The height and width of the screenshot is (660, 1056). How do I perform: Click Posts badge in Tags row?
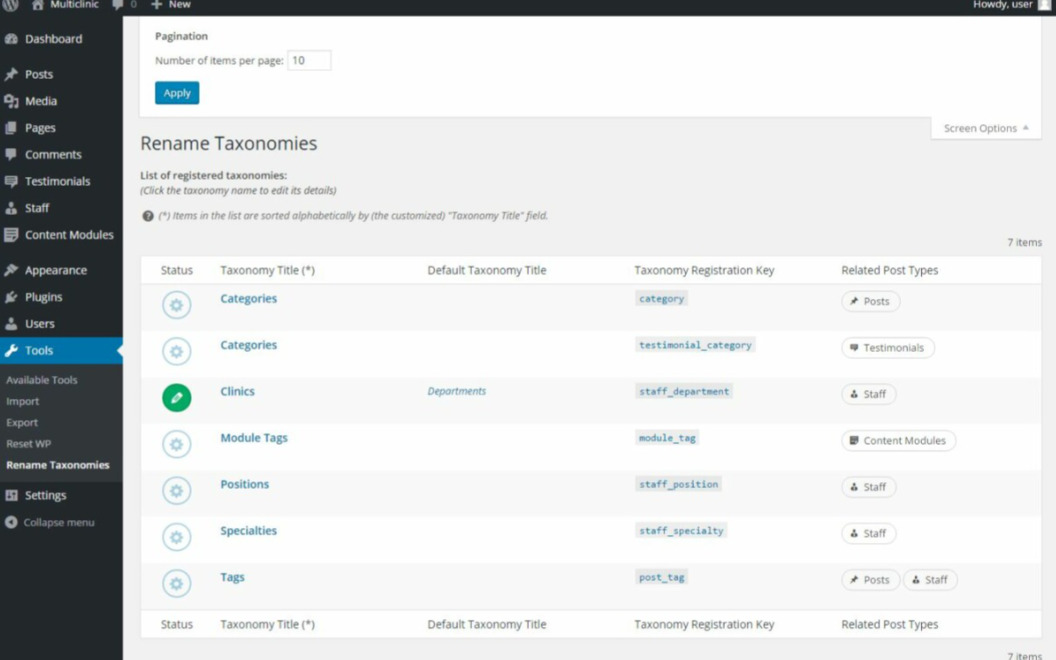pyautogui.click(x=870, y=580)
